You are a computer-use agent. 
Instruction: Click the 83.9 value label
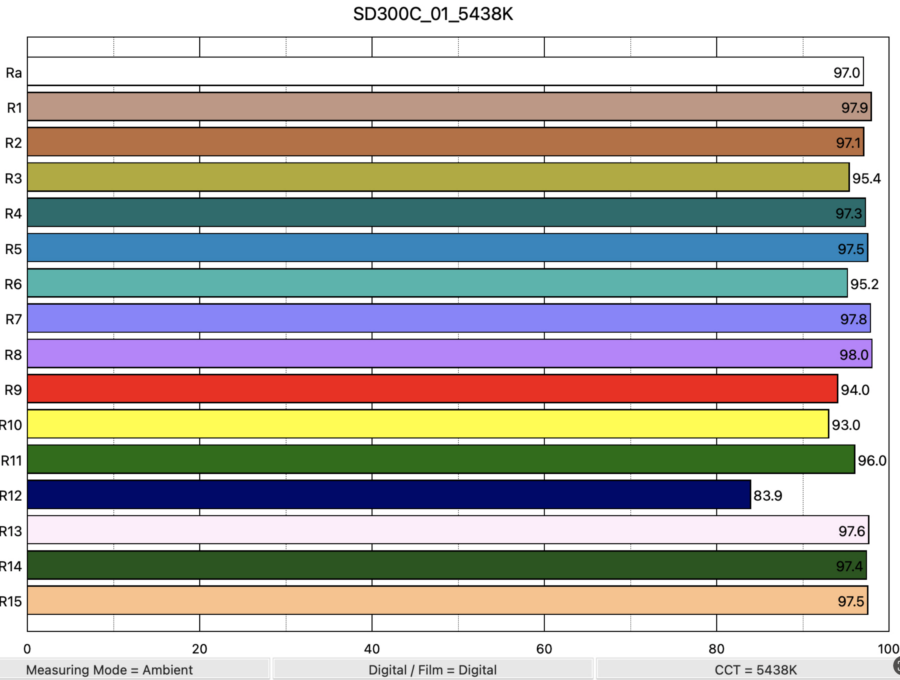[x=768, y=495]
